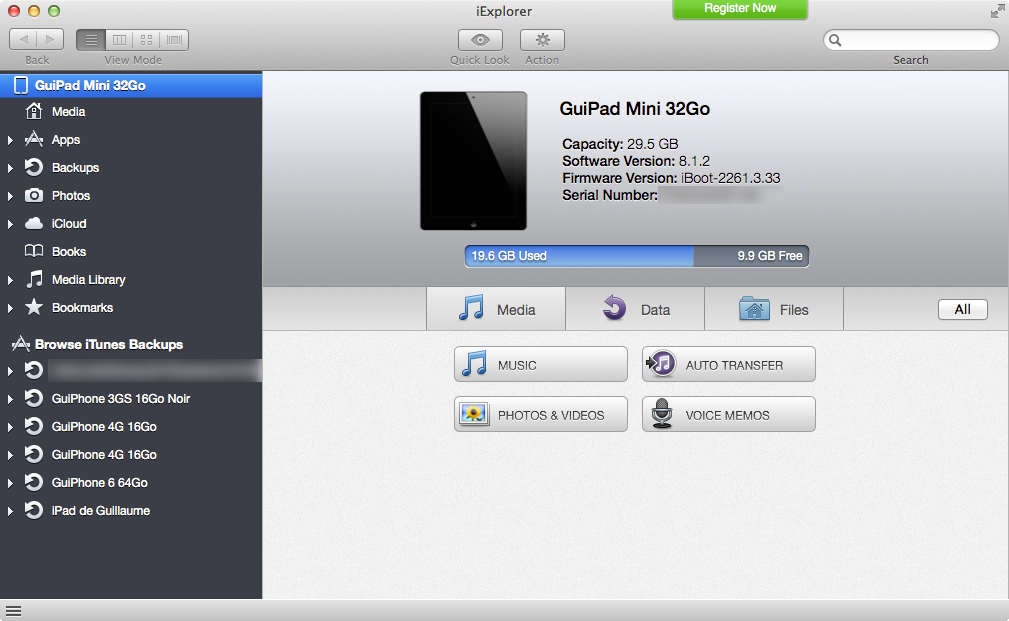Click the Photos camera icon in sidebar
Viewport: 1009px width, 621px height.
click(33, 195)
